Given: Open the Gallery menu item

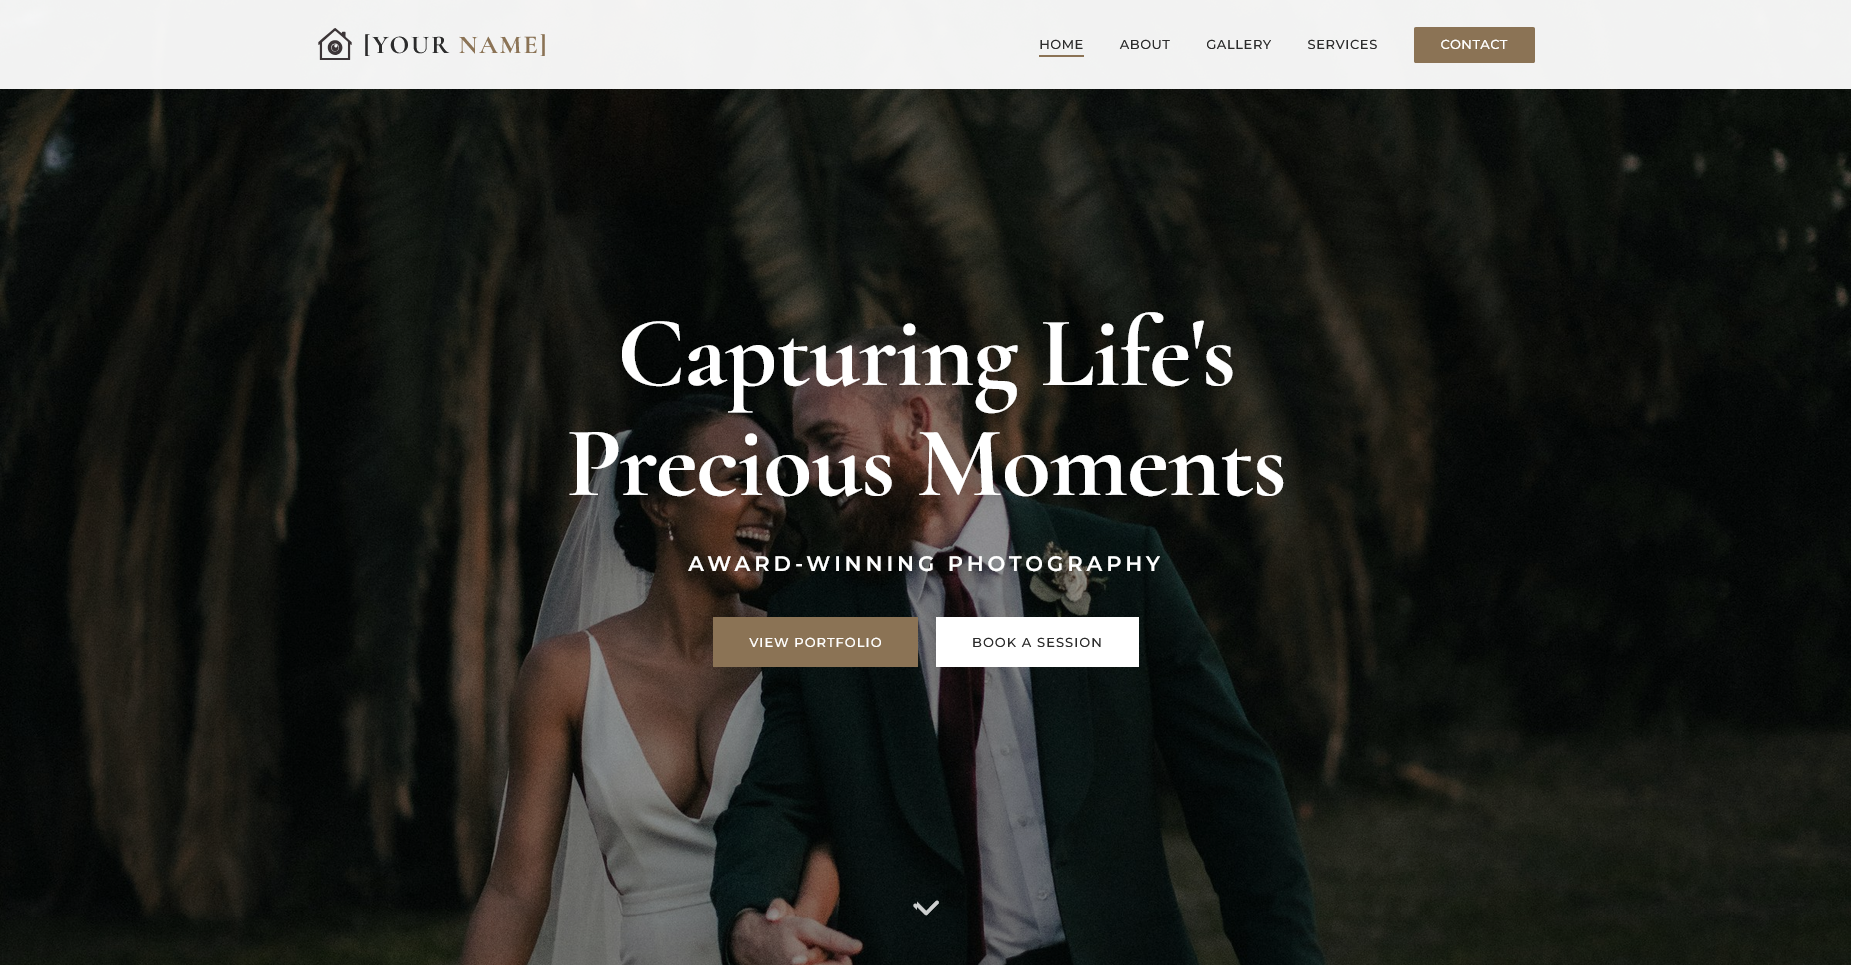Looking at the screenshot, I should click(1239, 45).
